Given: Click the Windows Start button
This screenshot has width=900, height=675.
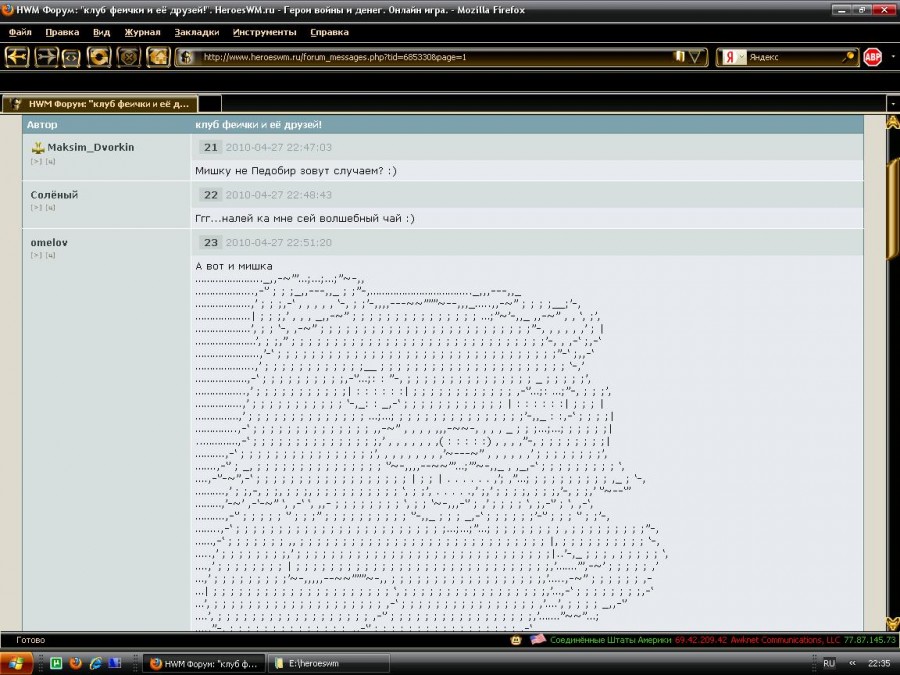Looking at the screenshot, I should pos(17,663).
